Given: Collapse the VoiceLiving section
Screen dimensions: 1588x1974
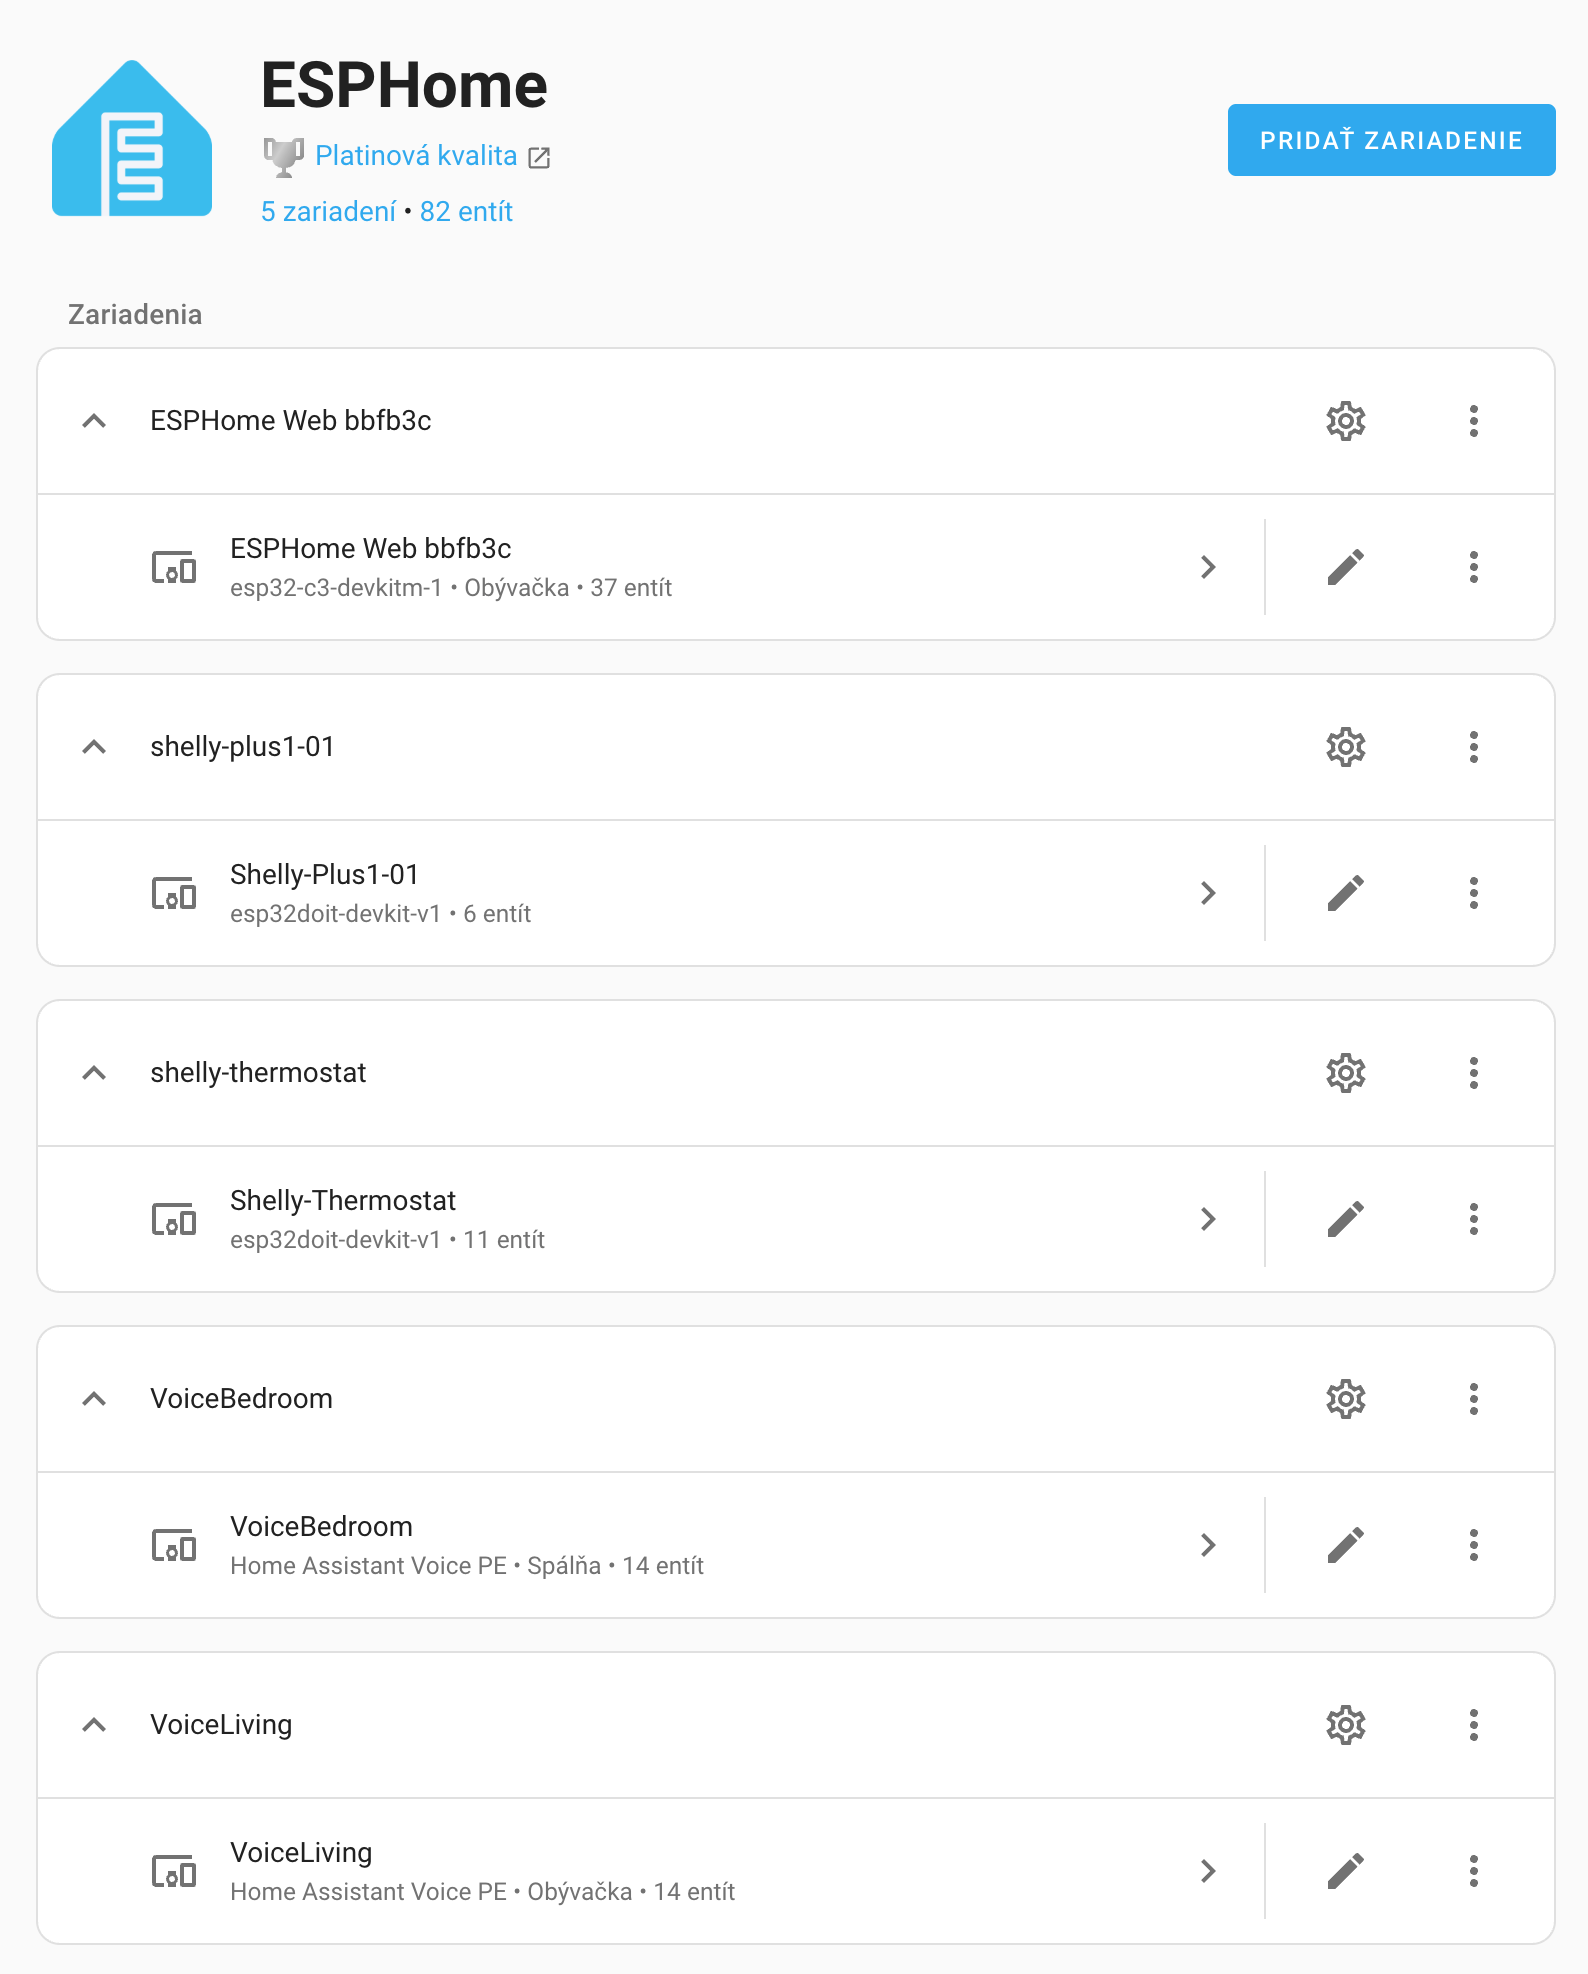Looking at the screenshot, I should (x=94, y=1725).
